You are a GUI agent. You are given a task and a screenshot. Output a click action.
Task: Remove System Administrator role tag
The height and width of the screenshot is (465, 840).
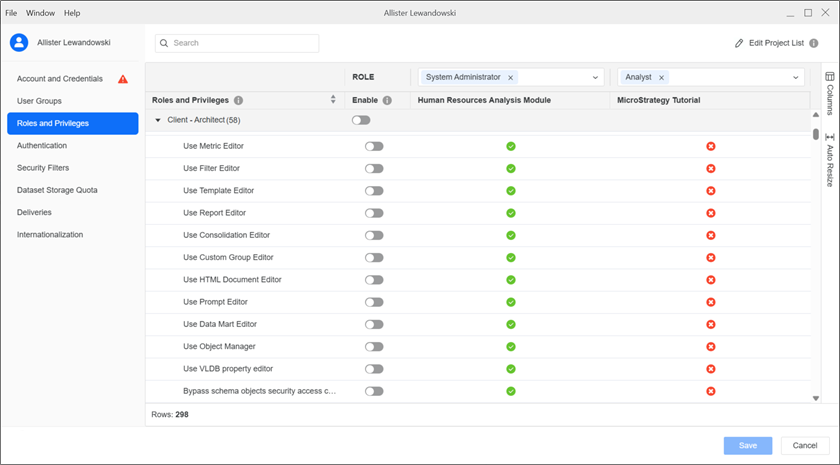pos(511,77)
